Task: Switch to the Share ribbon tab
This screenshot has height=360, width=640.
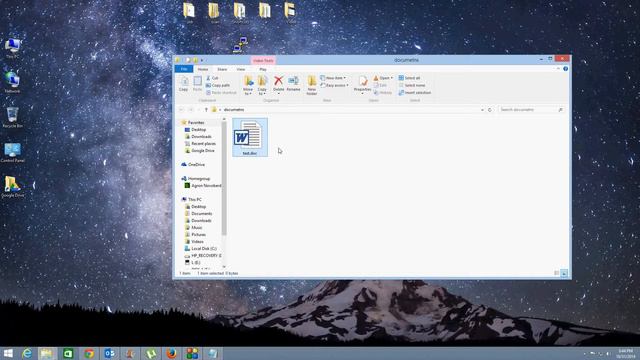Action: 222,69
